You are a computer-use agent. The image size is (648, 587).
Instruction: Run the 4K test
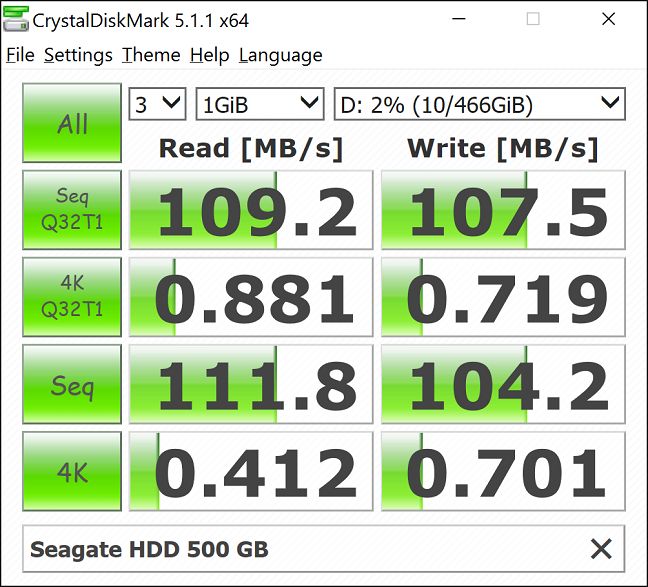[x=72, y=471]
